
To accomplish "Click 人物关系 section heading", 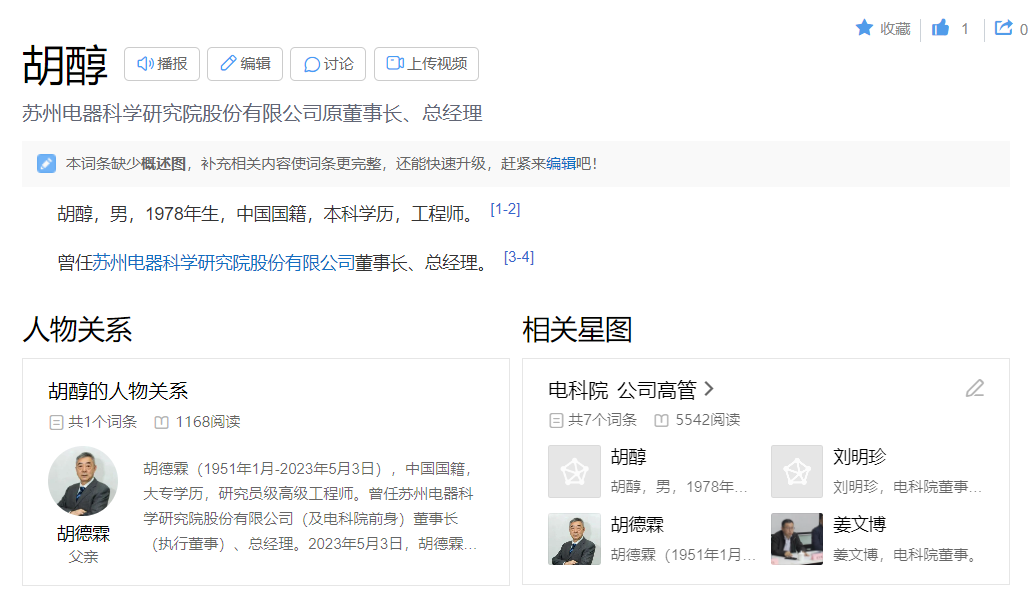I will click(78, 330).
